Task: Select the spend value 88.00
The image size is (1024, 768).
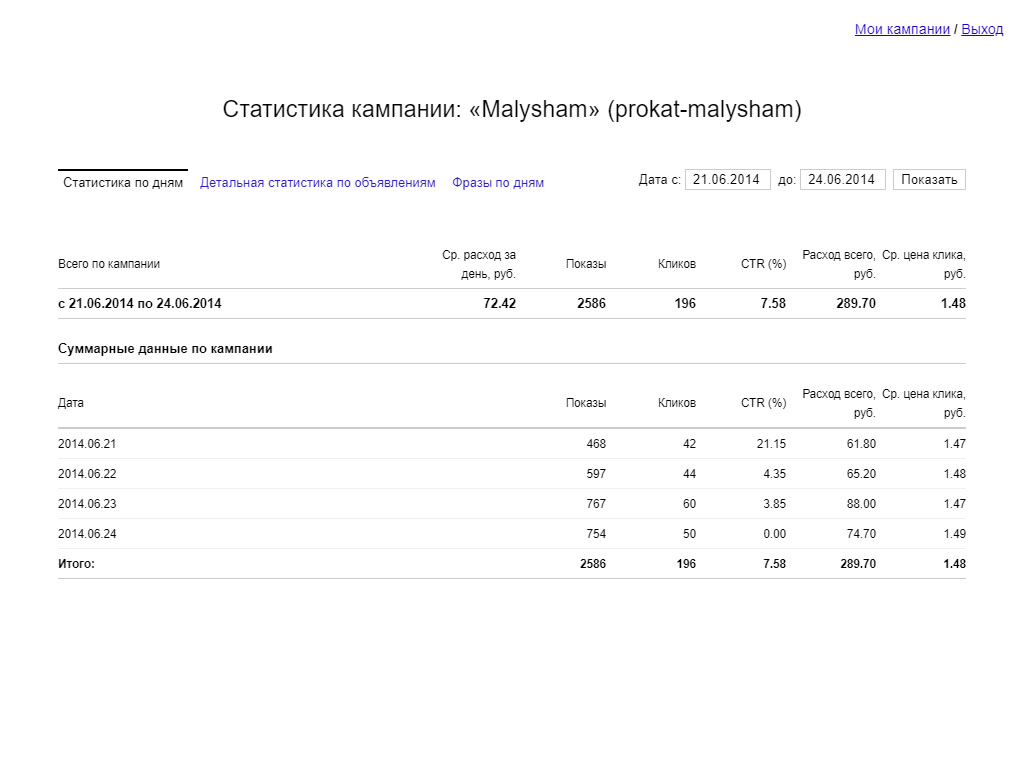Action: pyautogui.click(x=861, y=504)
